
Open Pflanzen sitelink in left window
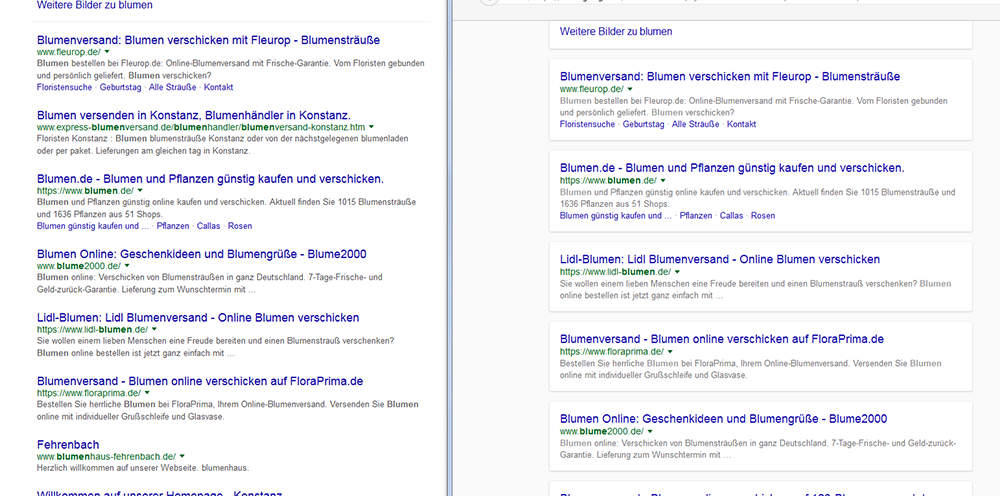(173, 226)
